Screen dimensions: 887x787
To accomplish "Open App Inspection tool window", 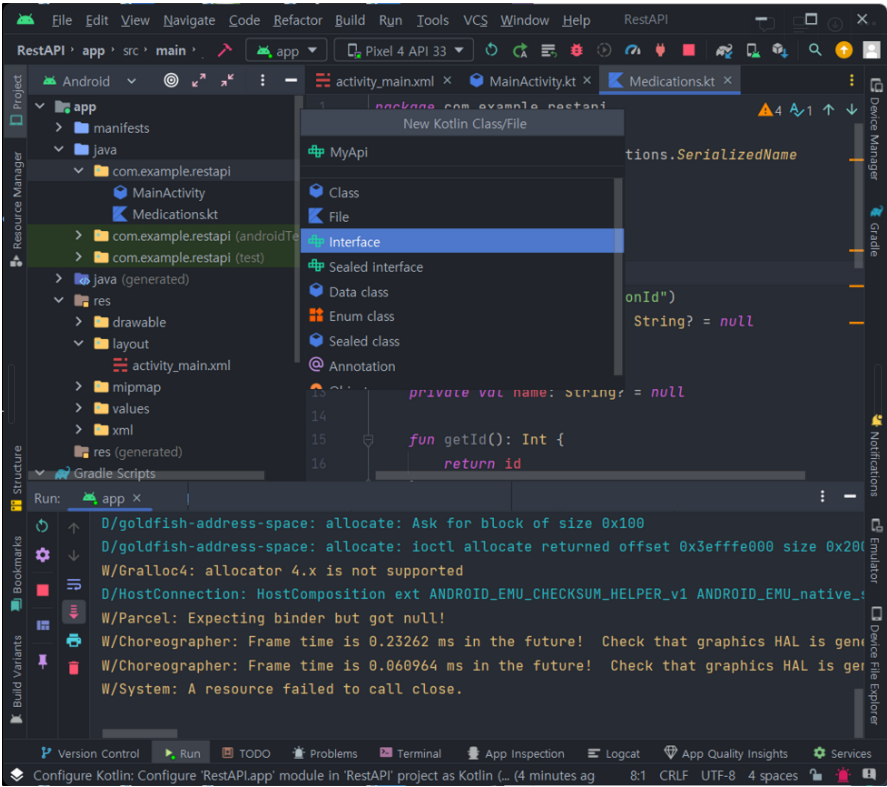I will pyautogui.click(x=516, y=754).
